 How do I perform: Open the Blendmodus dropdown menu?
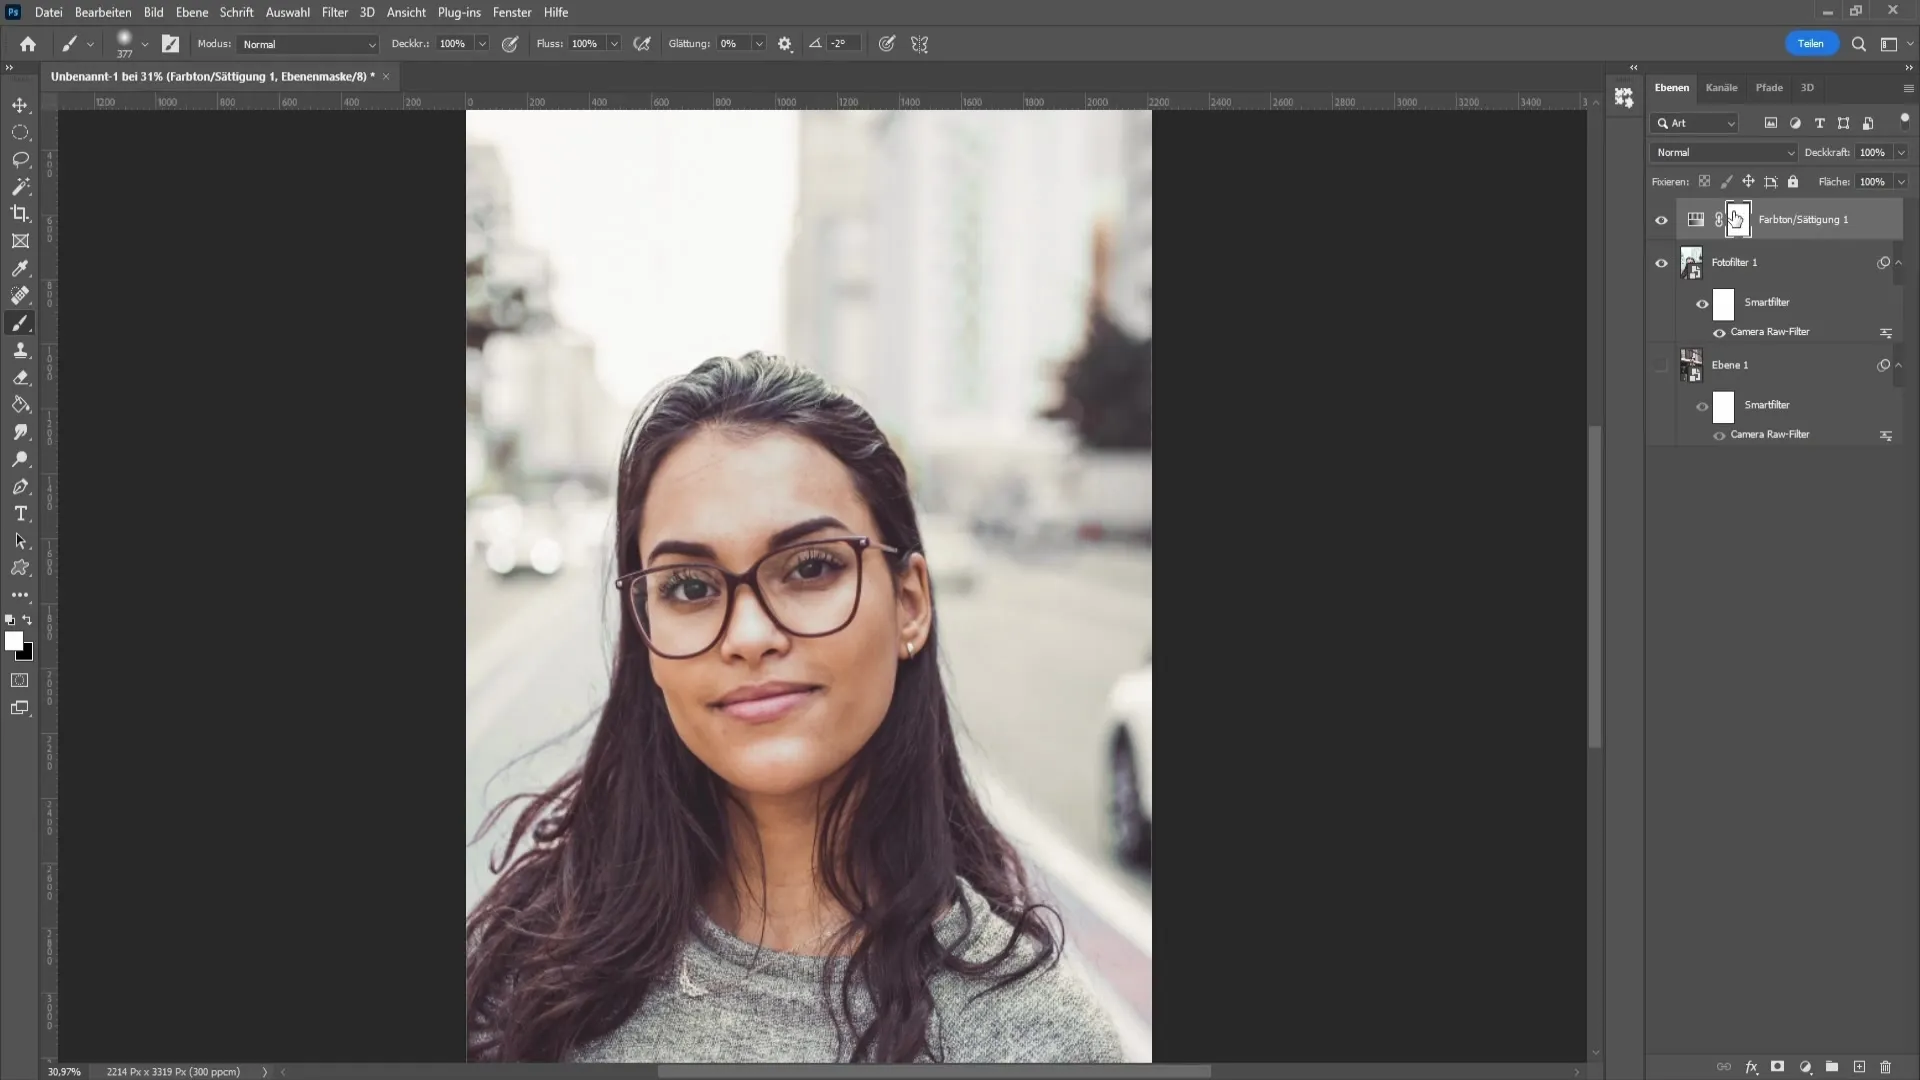(1721, 152)
